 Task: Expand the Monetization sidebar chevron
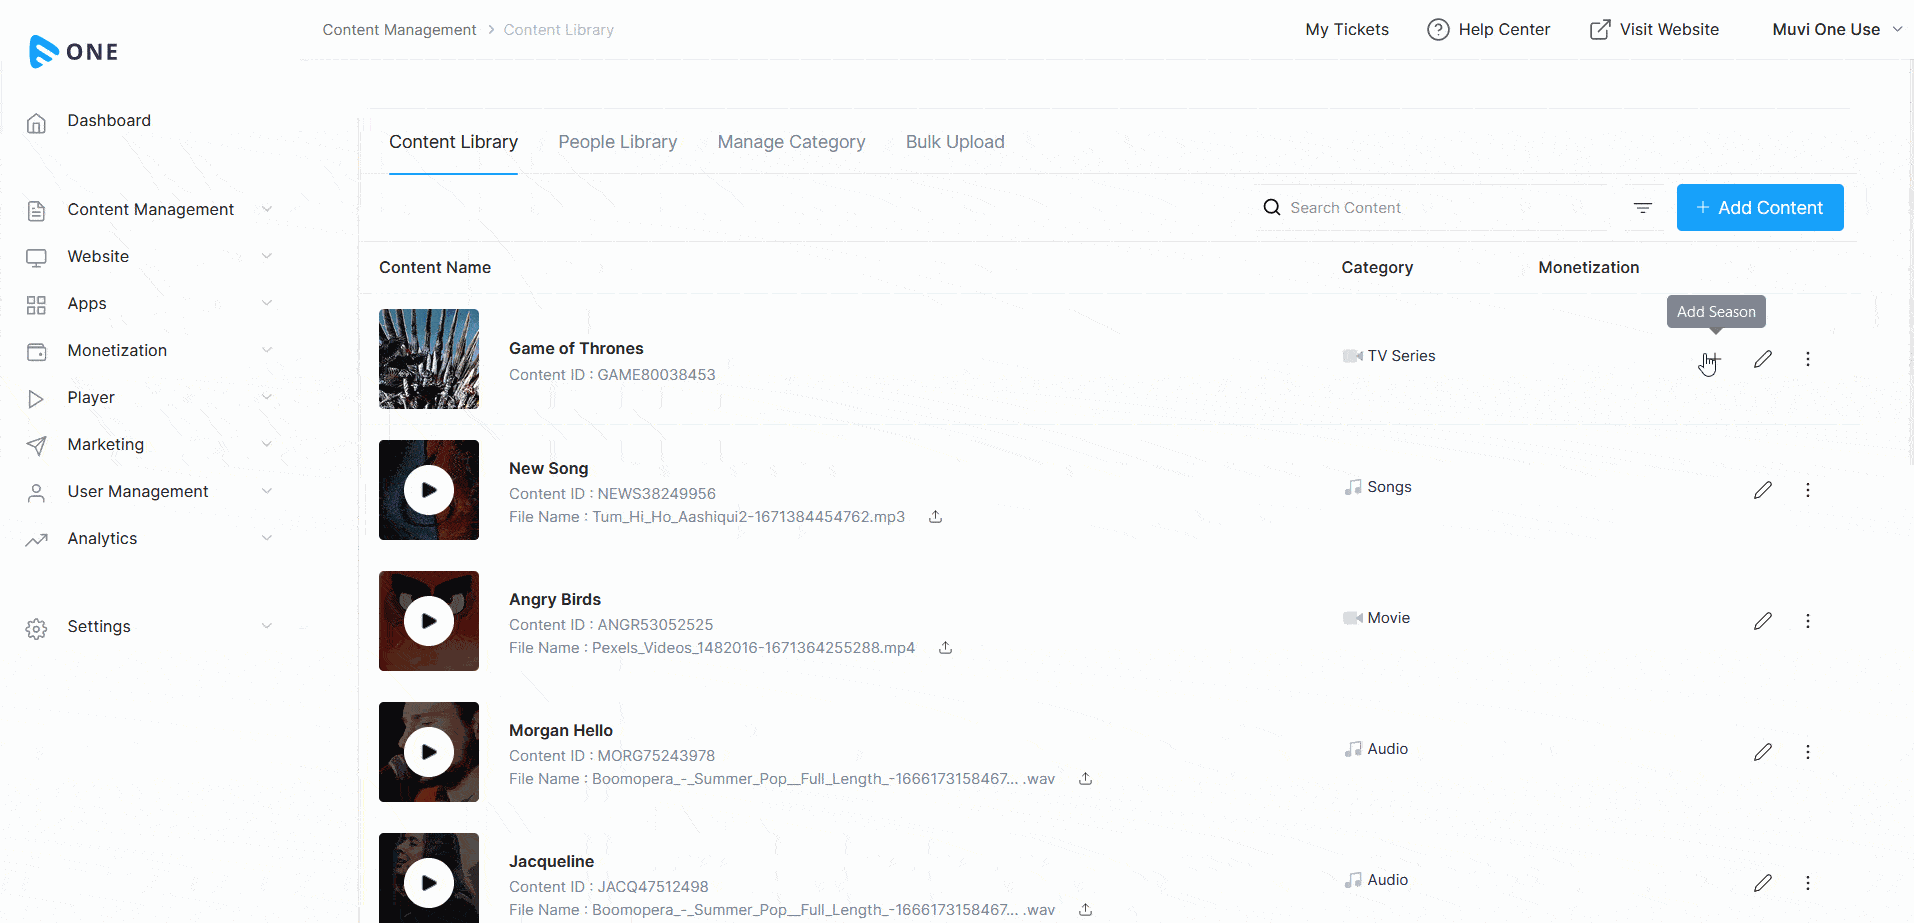tap(267, 350)
